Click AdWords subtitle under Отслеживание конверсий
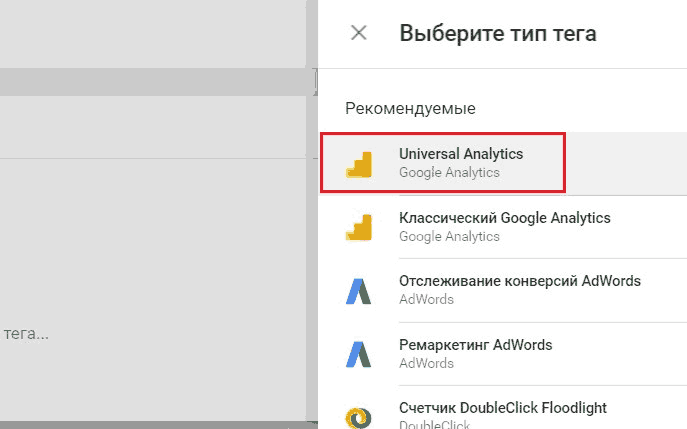The height and width of the screenshot is (429, 687). [426, 299]
